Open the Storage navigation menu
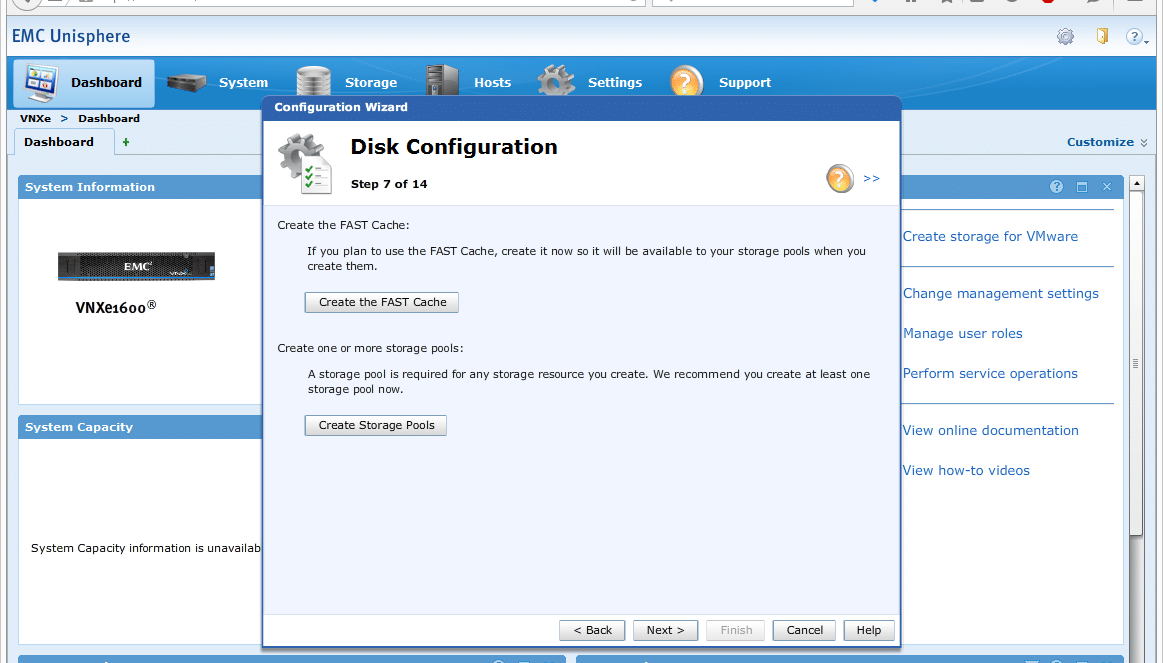The width and height of the screenshot is (1163, 663). click(347, 82)
